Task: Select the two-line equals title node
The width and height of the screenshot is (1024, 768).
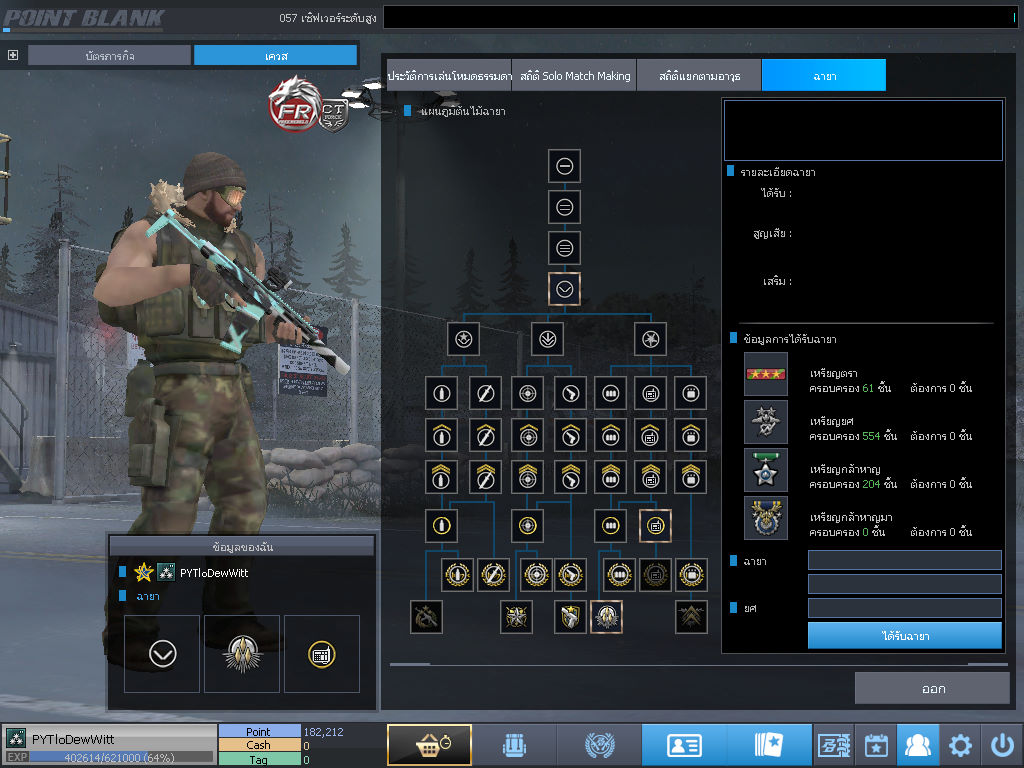Action: 565,207
